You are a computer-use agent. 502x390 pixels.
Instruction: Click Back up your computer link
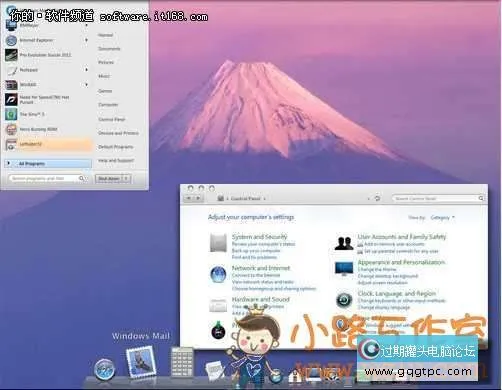(x=256, y=251)
